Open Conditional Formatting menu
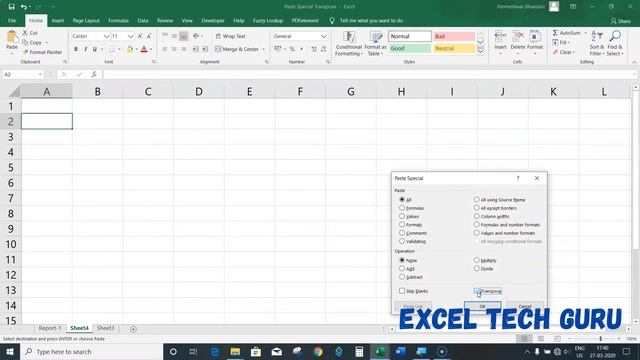The width and height of the screenshot is (640, 360). [x=349, y=43]
